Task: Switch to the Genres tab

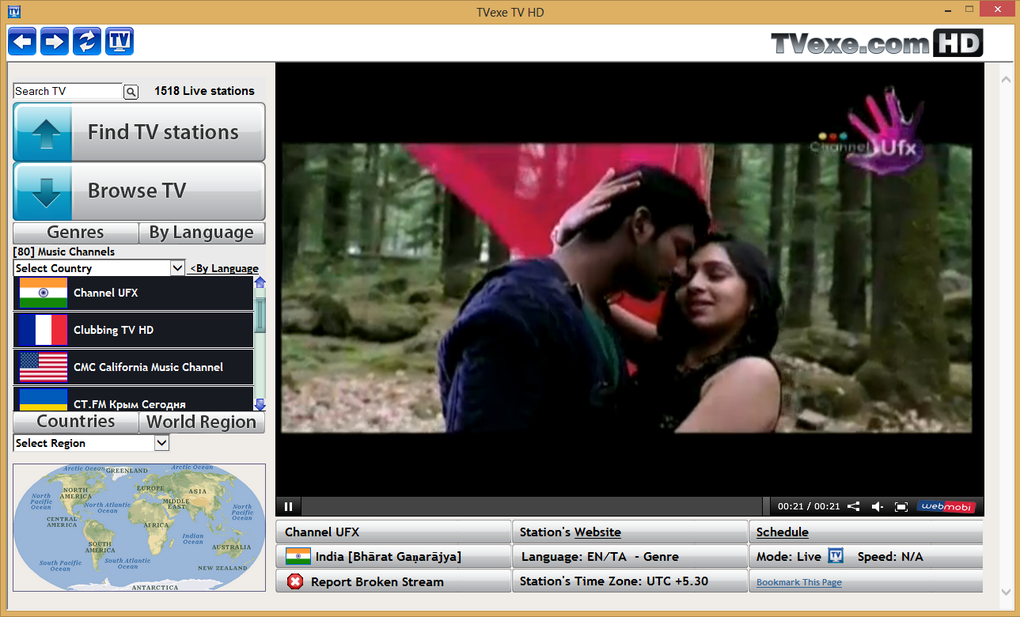Action: click(75, 232)
